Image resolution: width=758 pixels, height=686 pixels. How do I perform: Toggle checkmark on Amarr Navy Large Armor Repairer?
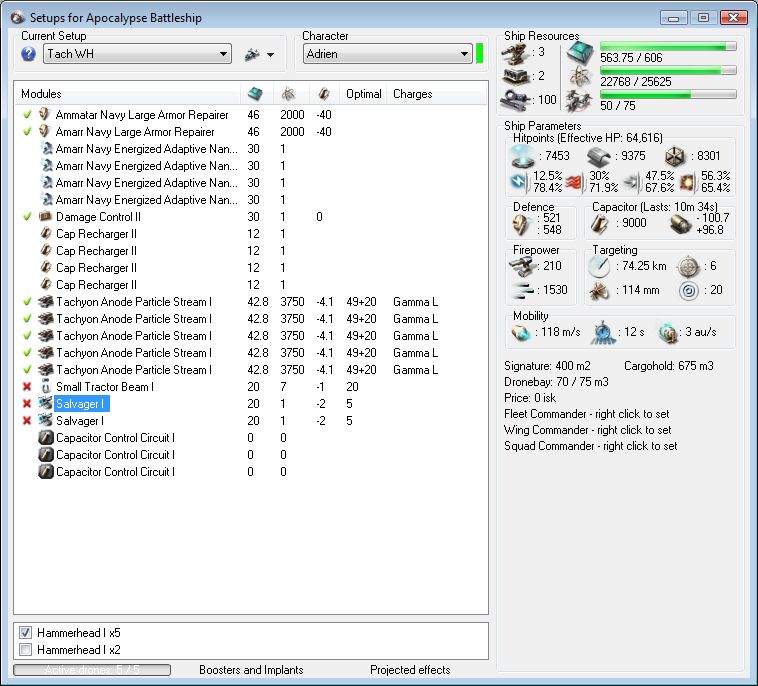[x=27, y=131]
